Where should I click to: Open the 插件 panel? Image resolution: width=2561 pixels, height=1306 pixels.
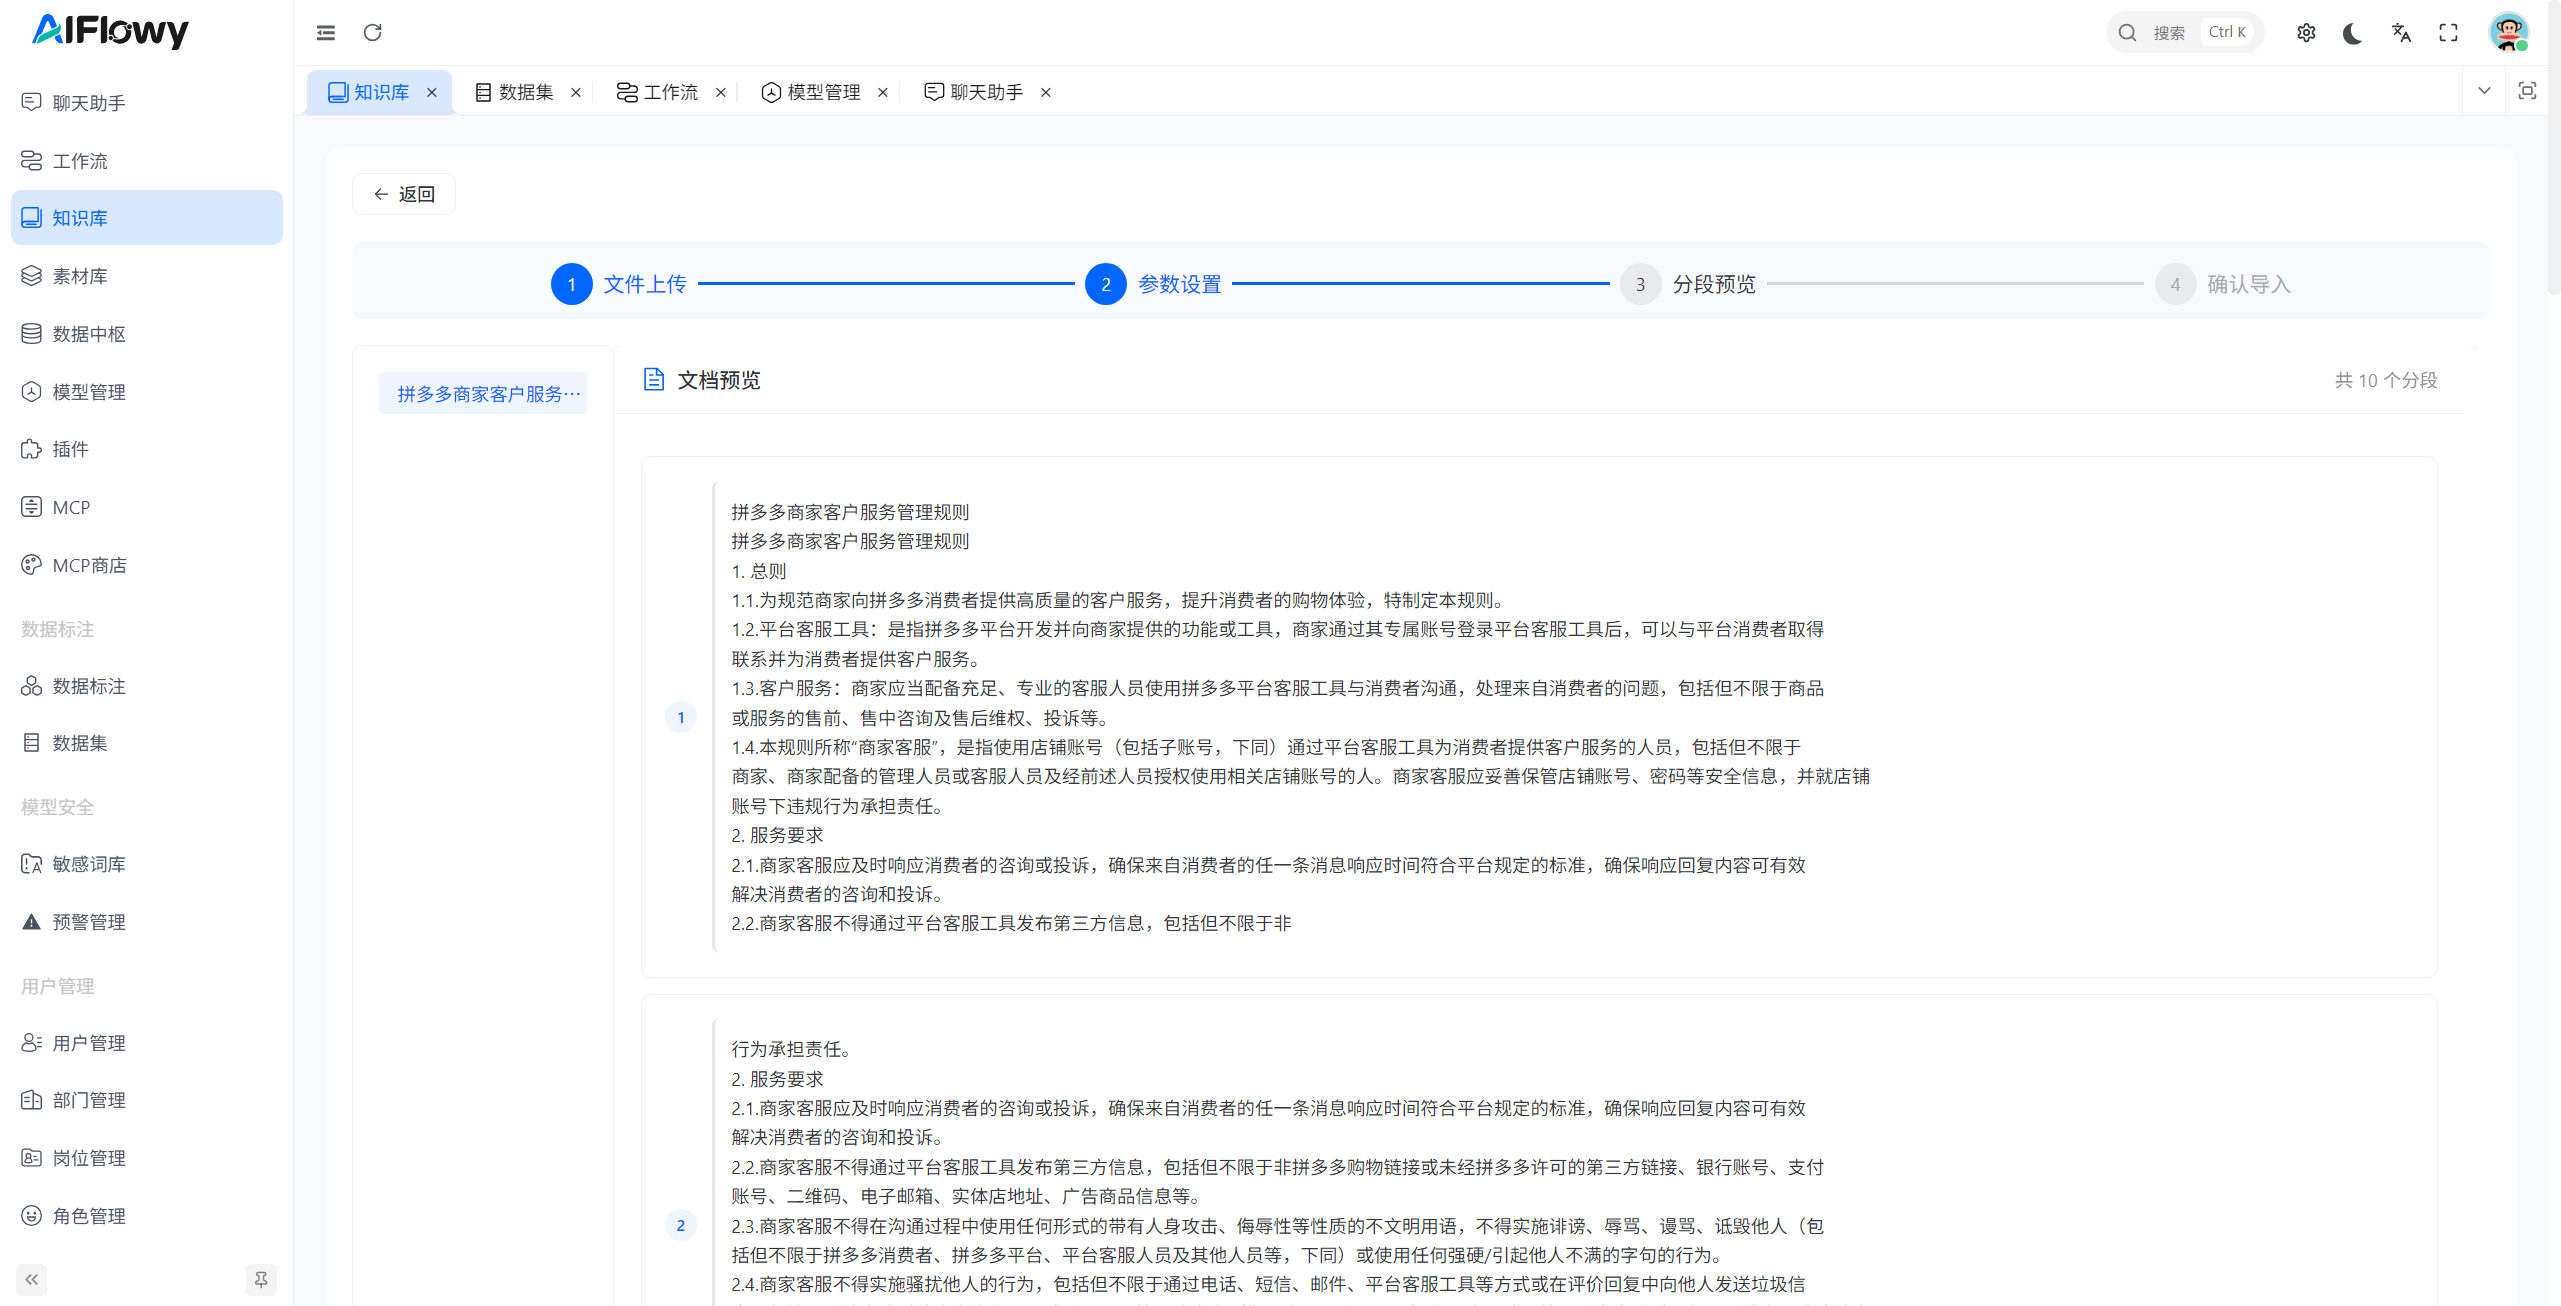pos(68,449)
